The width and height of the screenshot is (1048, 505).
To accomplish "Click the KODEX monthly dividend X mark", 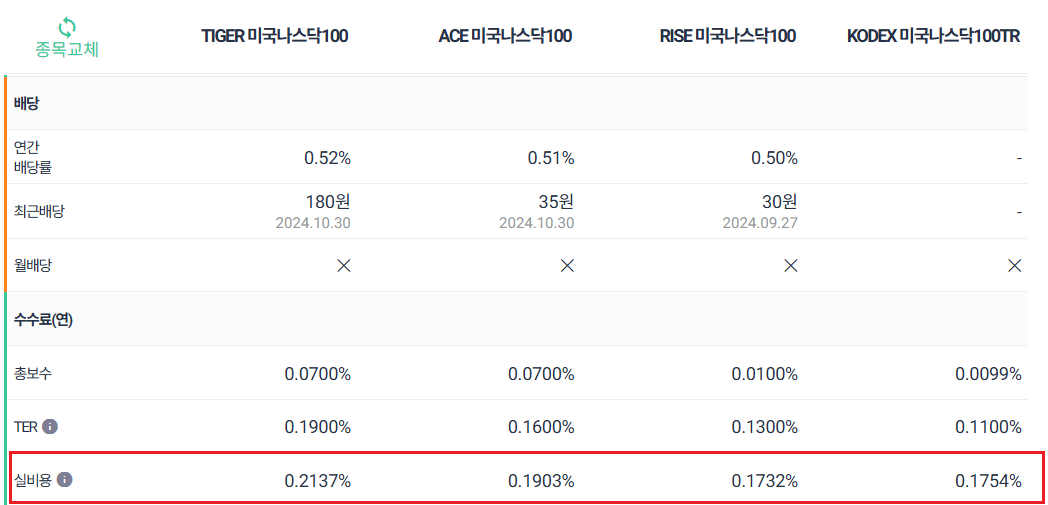I will (1015, 266).
